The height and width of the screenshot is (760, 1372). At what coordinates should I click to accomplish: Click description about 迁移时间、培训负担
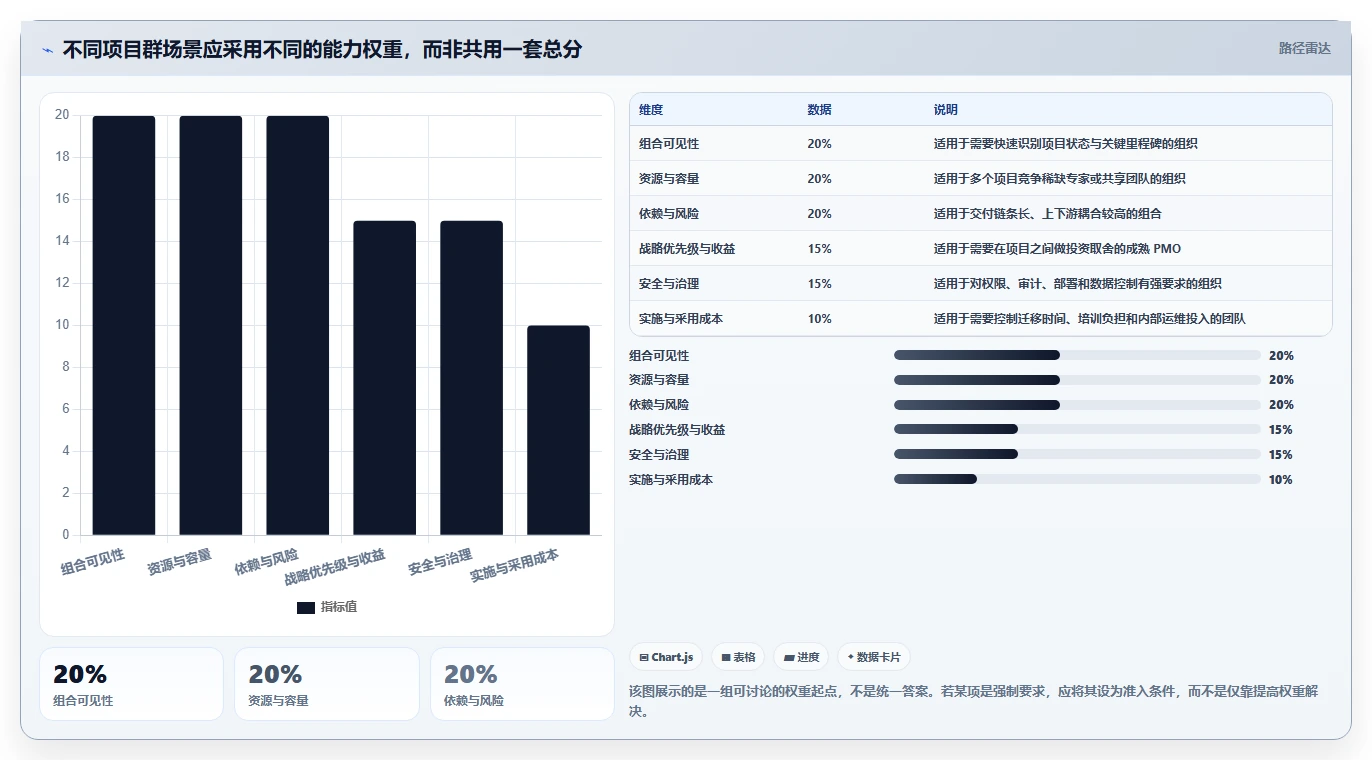point(1089,319)
